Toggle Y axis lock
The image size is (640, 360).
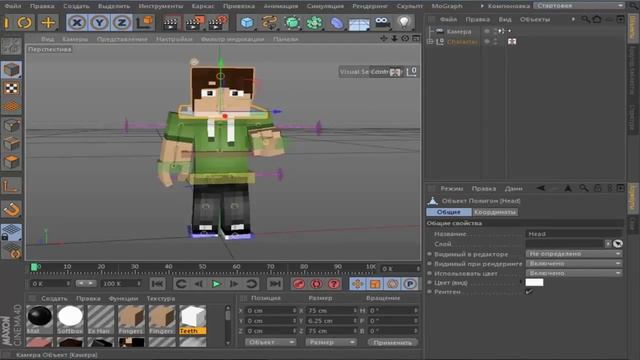99,23
